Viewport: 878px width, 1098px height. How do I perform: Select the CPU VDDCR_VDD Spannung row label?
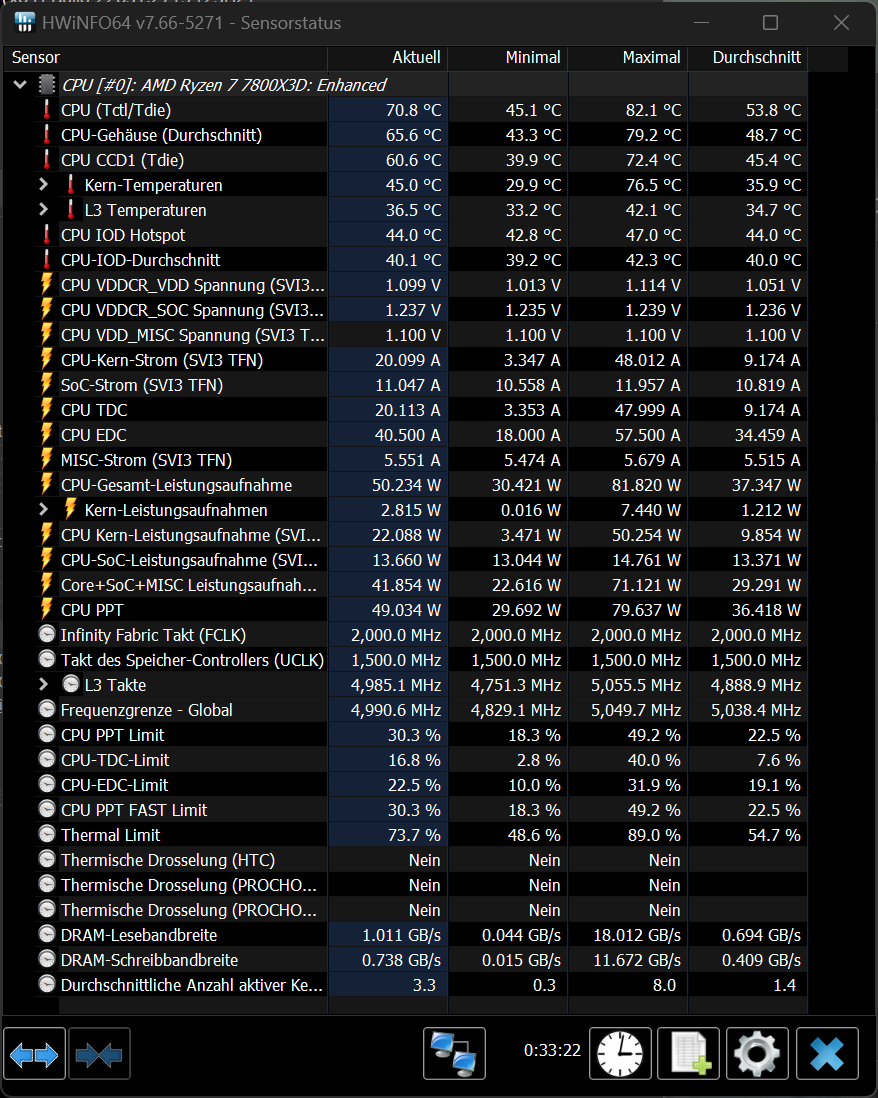point(193,285)
